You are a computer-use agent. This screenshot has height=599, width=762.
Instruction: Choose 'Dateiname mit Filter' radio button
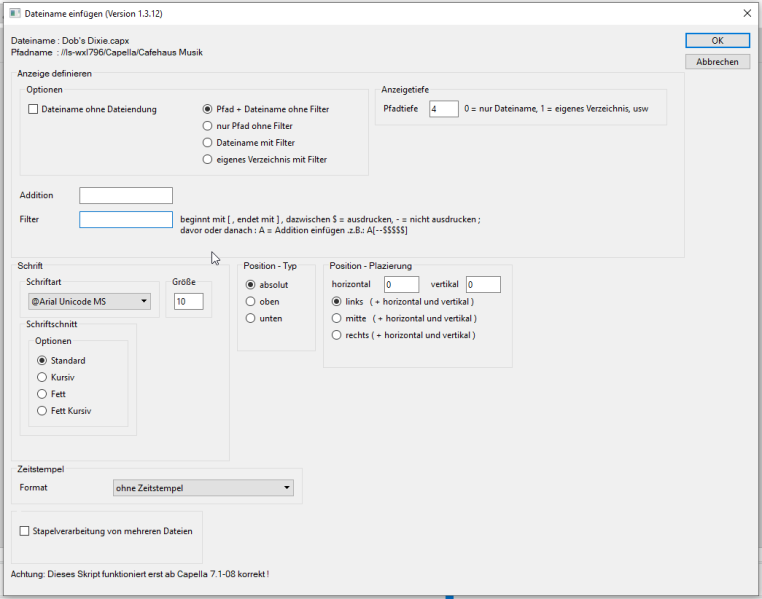point(208,143)
